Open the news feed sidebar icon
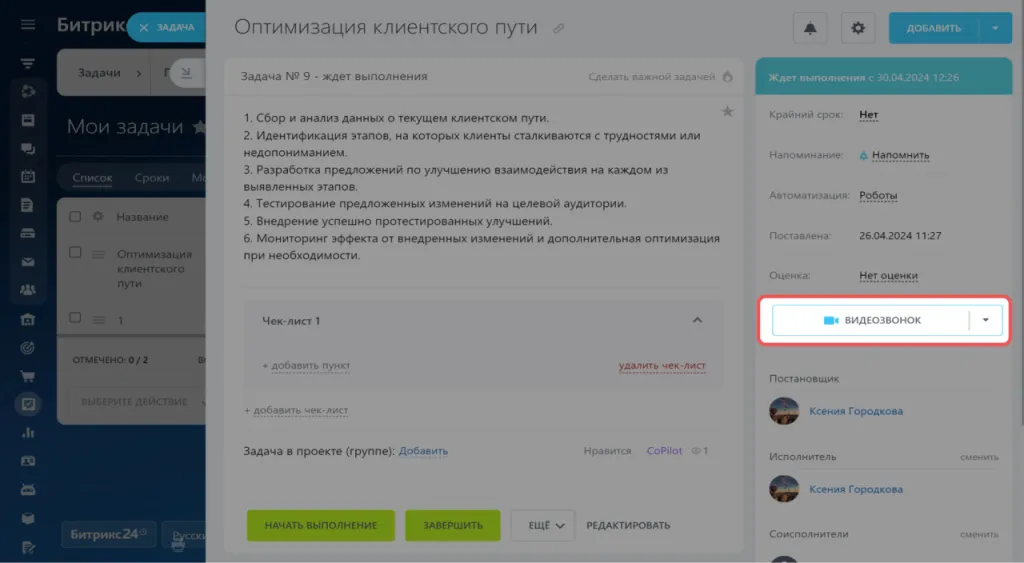 (27, 120)
